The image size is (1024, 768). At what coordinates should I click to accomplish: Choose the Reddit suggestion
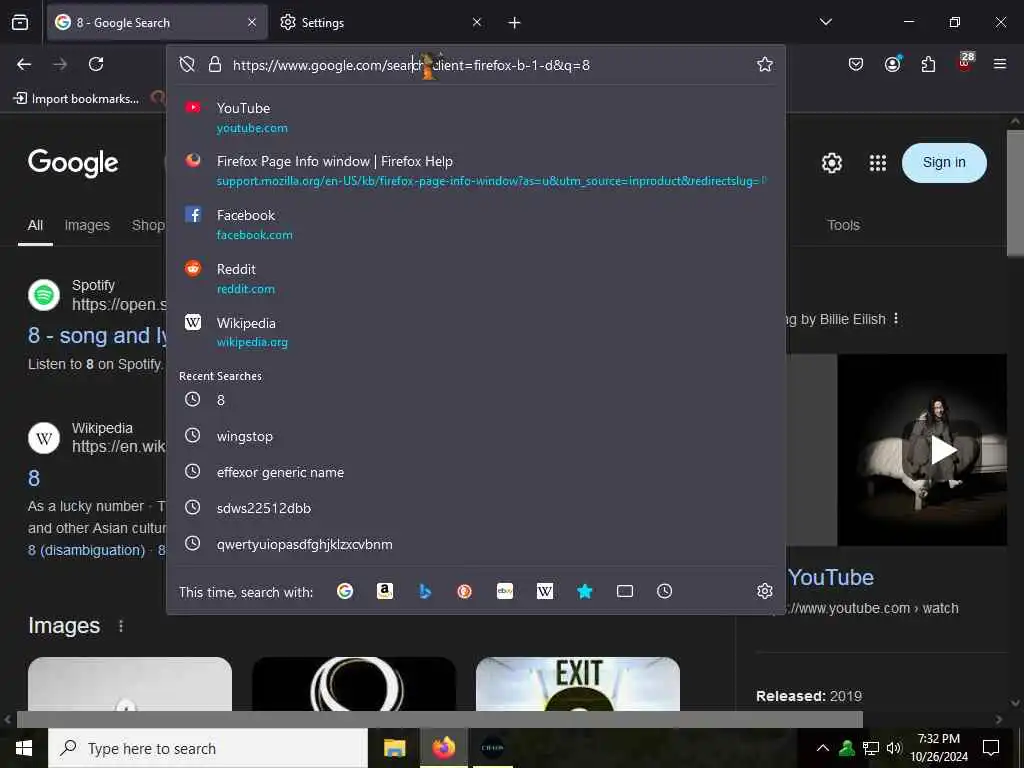coord(475,279)
